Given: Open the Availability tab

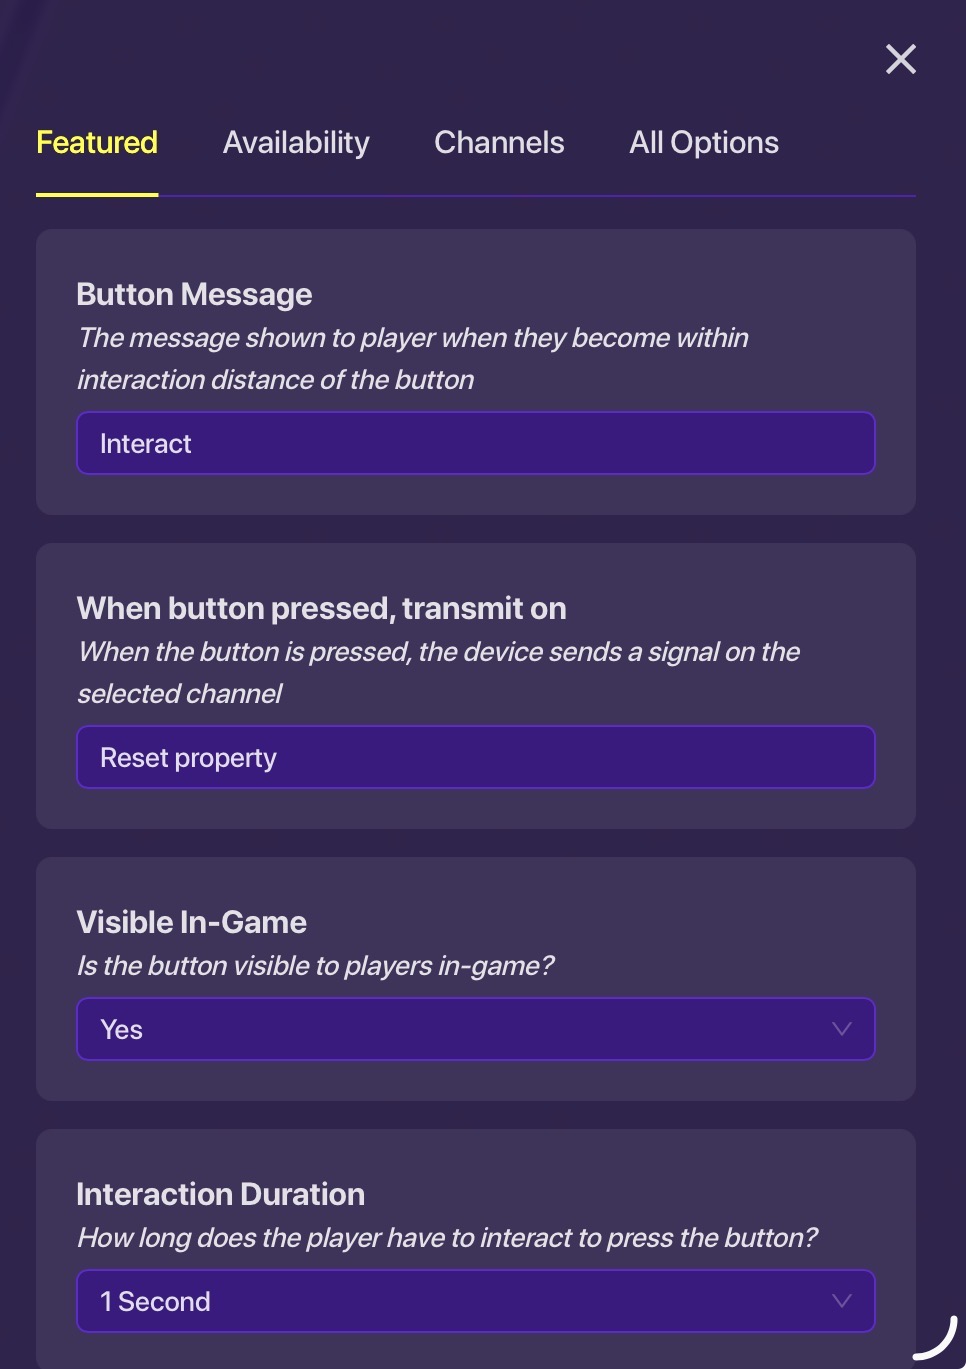Looking at the screenshot, I should click(296, 143).
